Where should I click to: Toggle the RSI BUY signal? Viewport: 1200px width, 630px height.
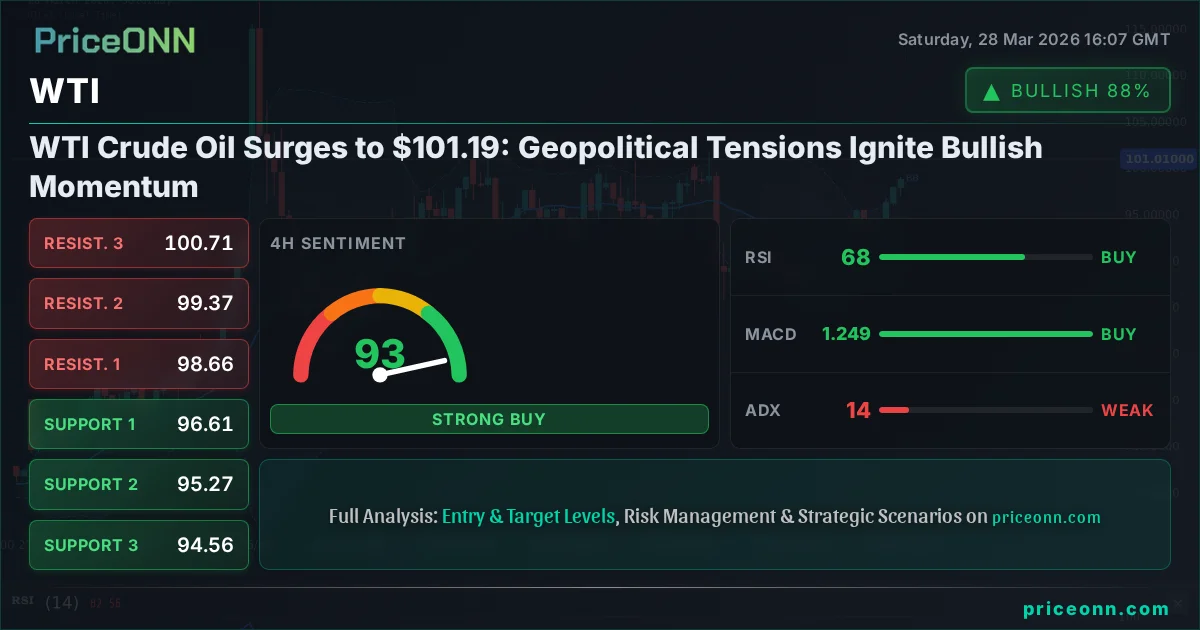[x=1118, y=257]
